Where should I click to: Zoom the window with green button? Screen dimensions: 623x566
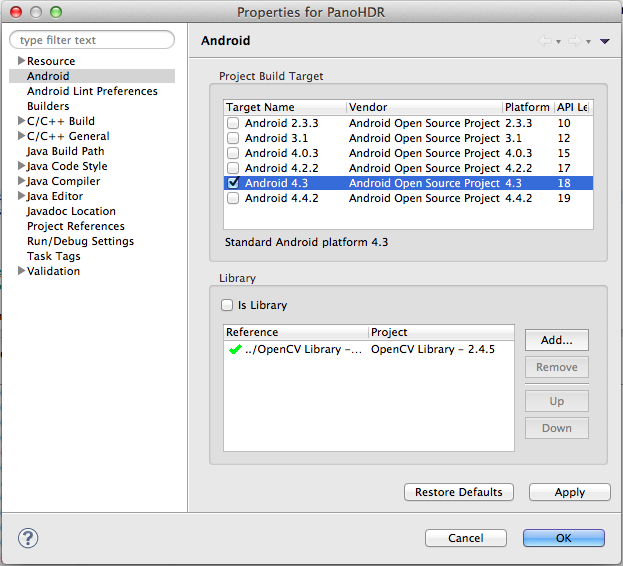point(56,12)
